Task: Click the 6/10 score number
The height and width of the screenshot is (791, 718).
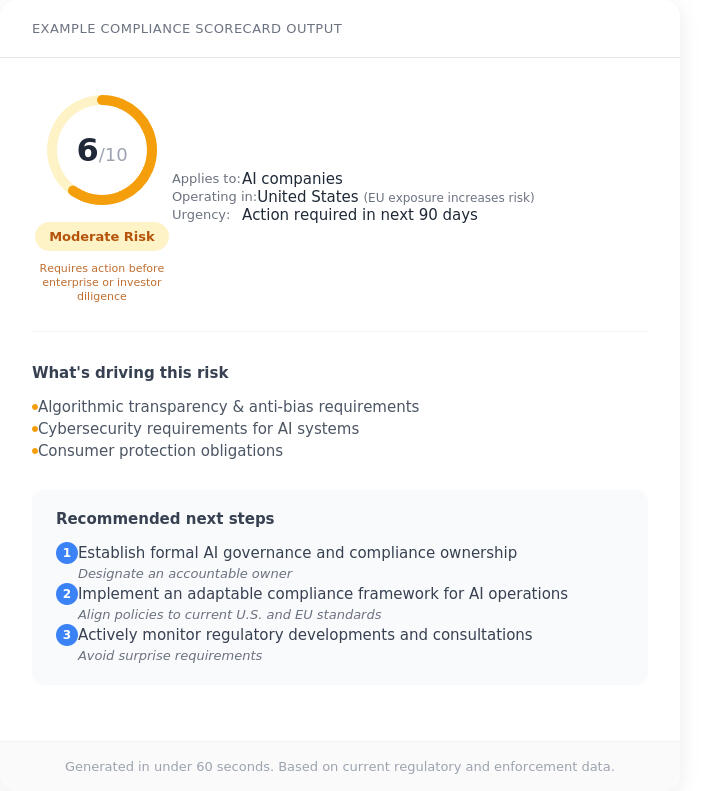Action: coord(101,151)
